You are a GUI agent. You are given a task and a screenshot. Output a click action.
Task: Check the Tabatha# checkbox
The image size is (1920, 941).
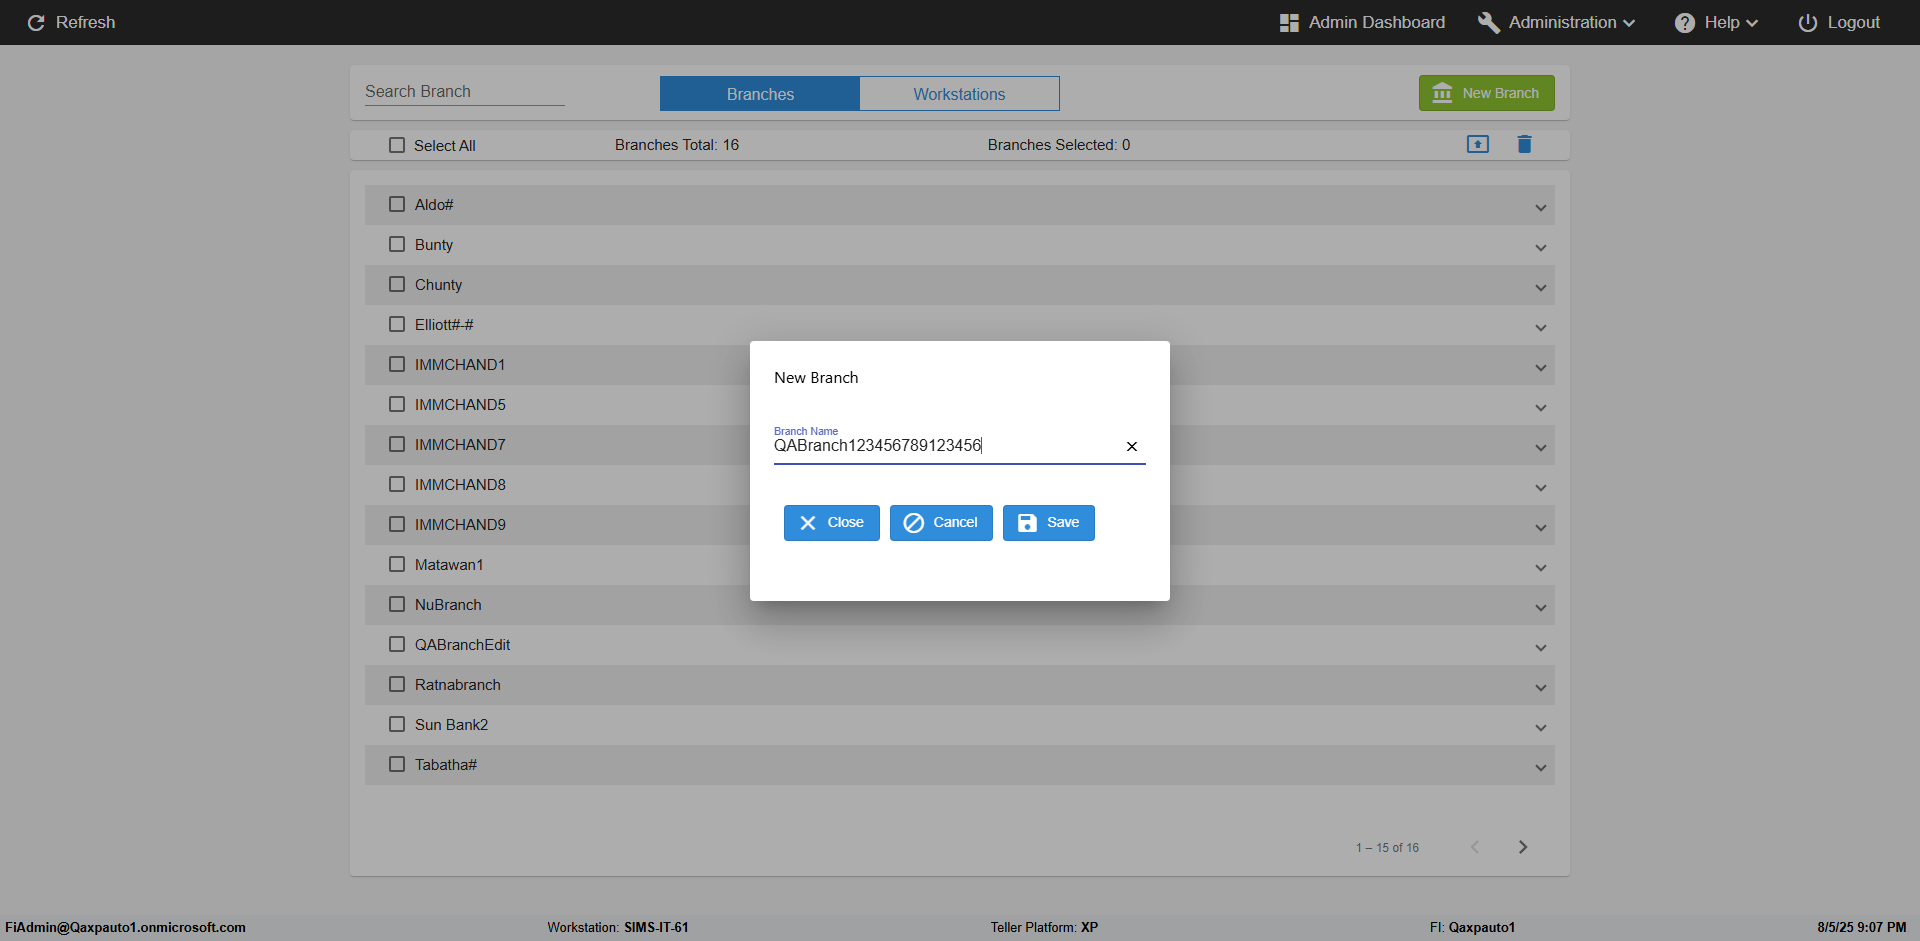397,764
